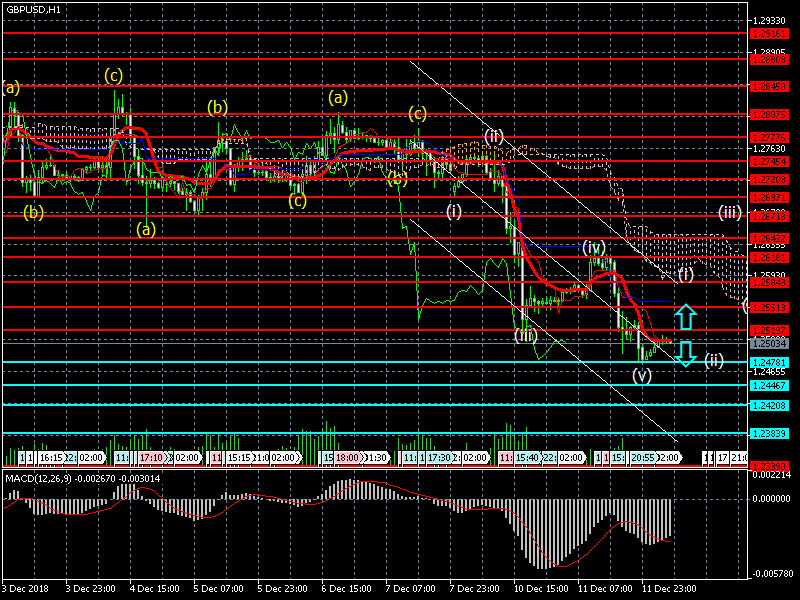Select the 1.25513 price label
800x600 pixels.
[x=769, y=307]
